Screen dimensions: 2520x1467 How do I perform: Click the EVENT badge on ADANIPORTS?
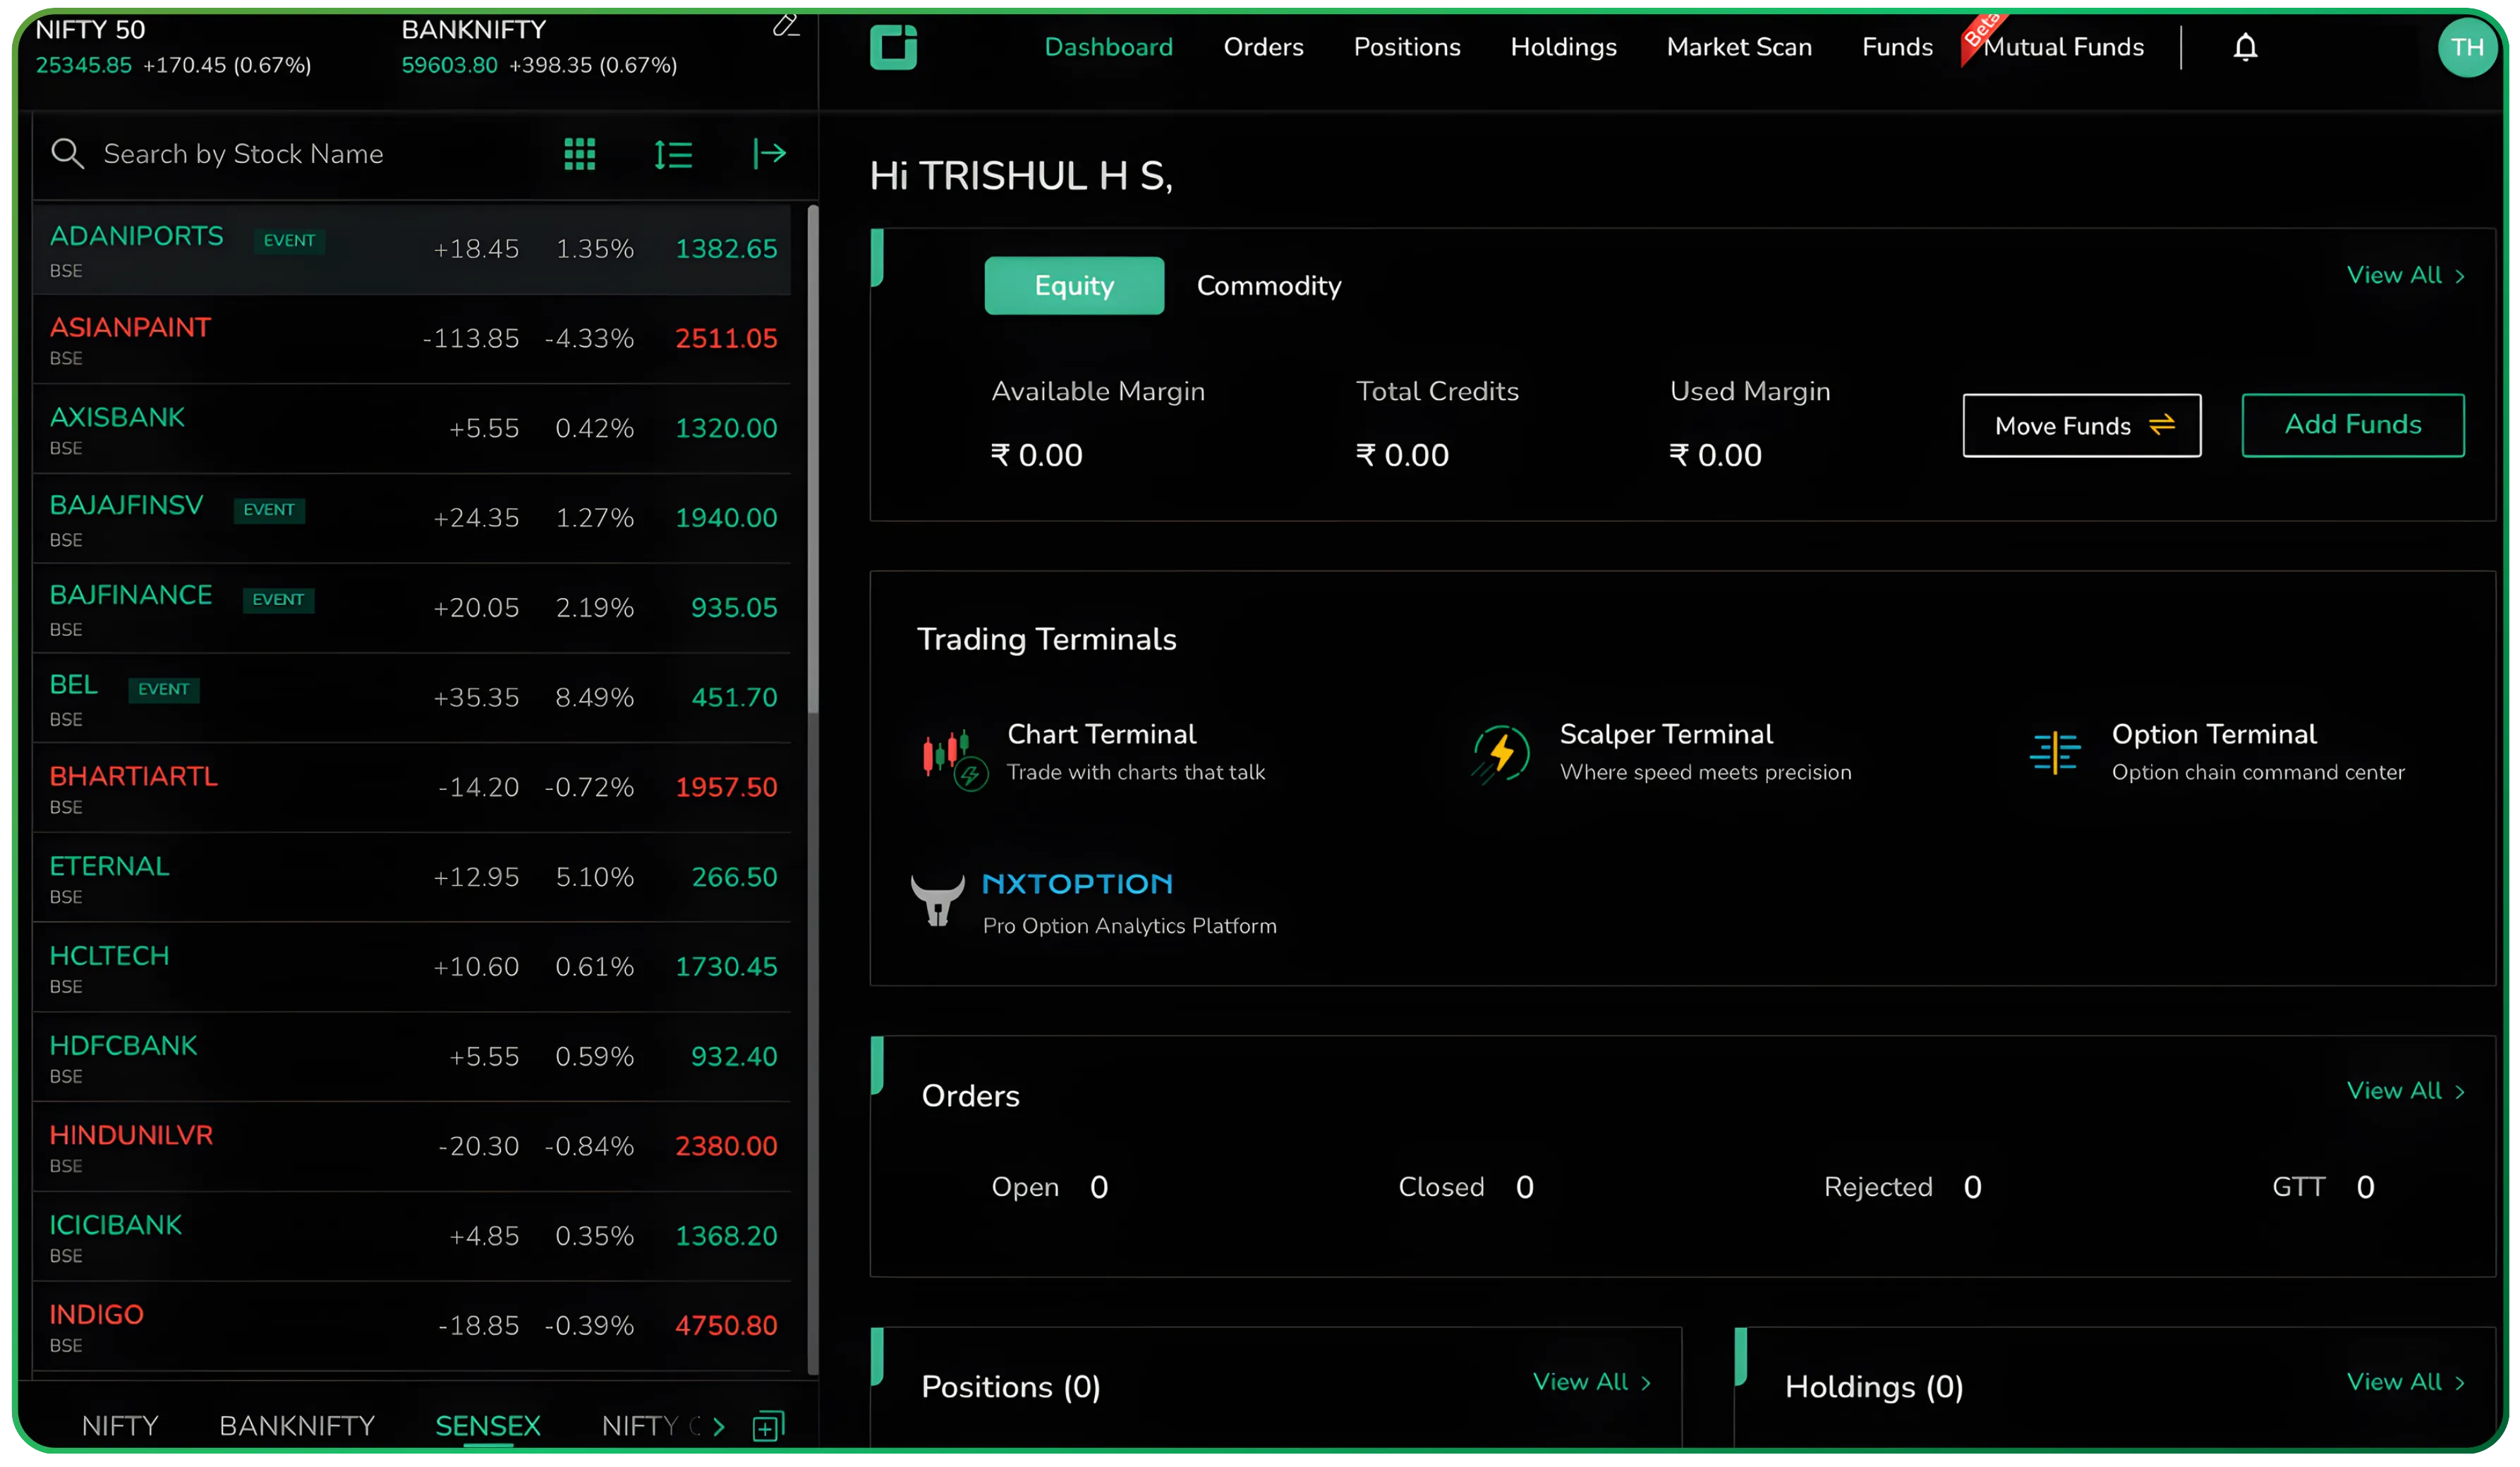pos(289,241)
